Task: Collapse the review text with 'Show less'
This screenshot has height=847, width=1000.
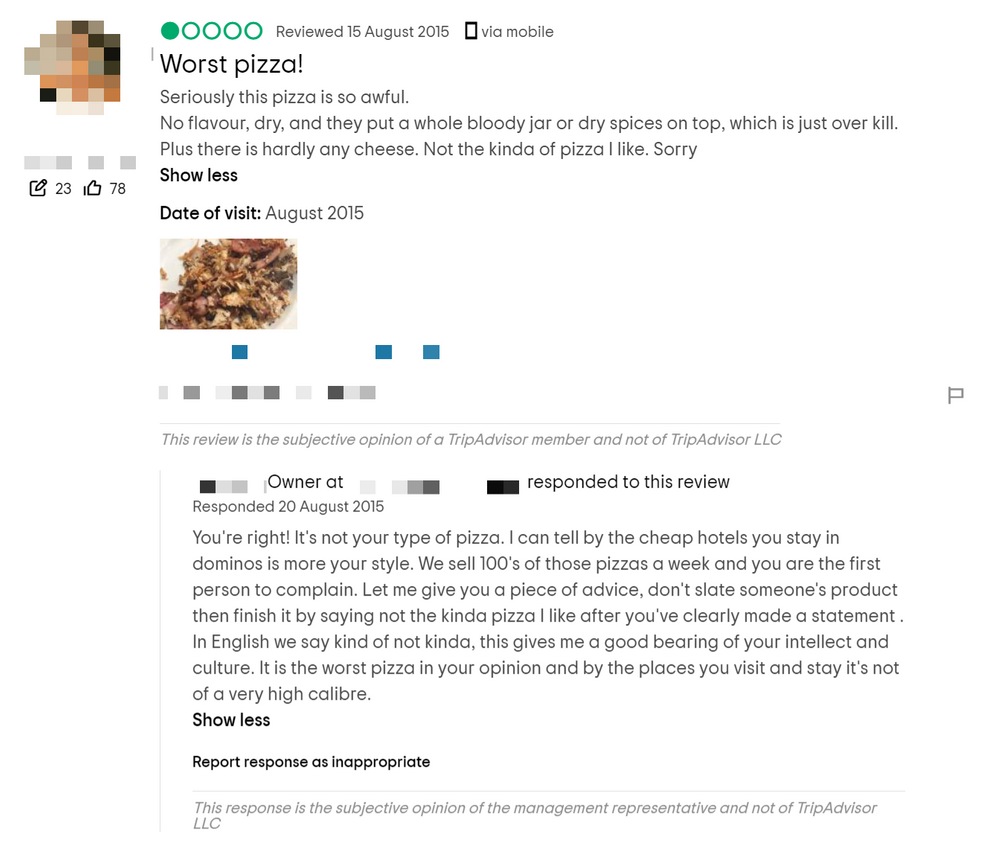Action: pyautogui.click(x=198, y=175)
